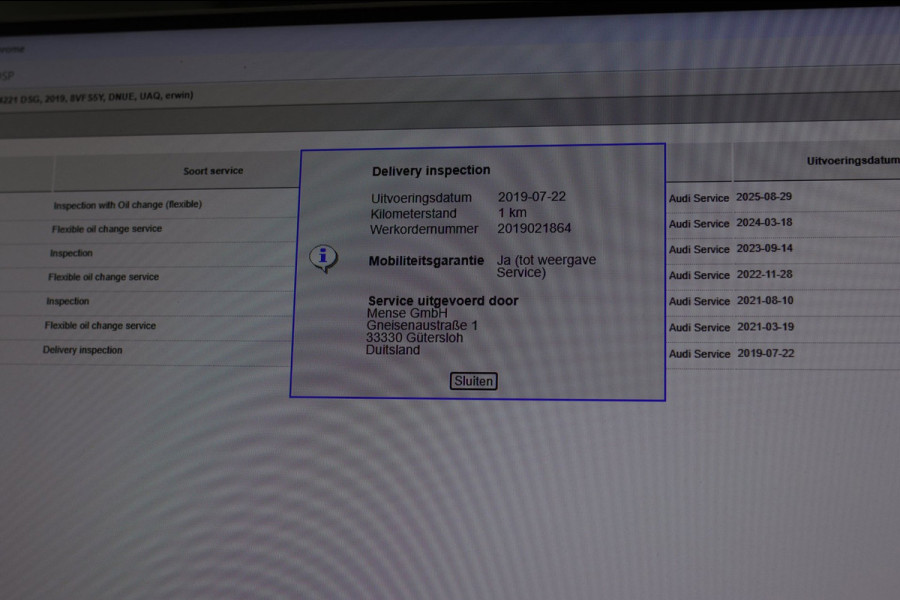Click the 'Mobiliteitsgarantie' label

pyautogui.click(x=426, y=261)
